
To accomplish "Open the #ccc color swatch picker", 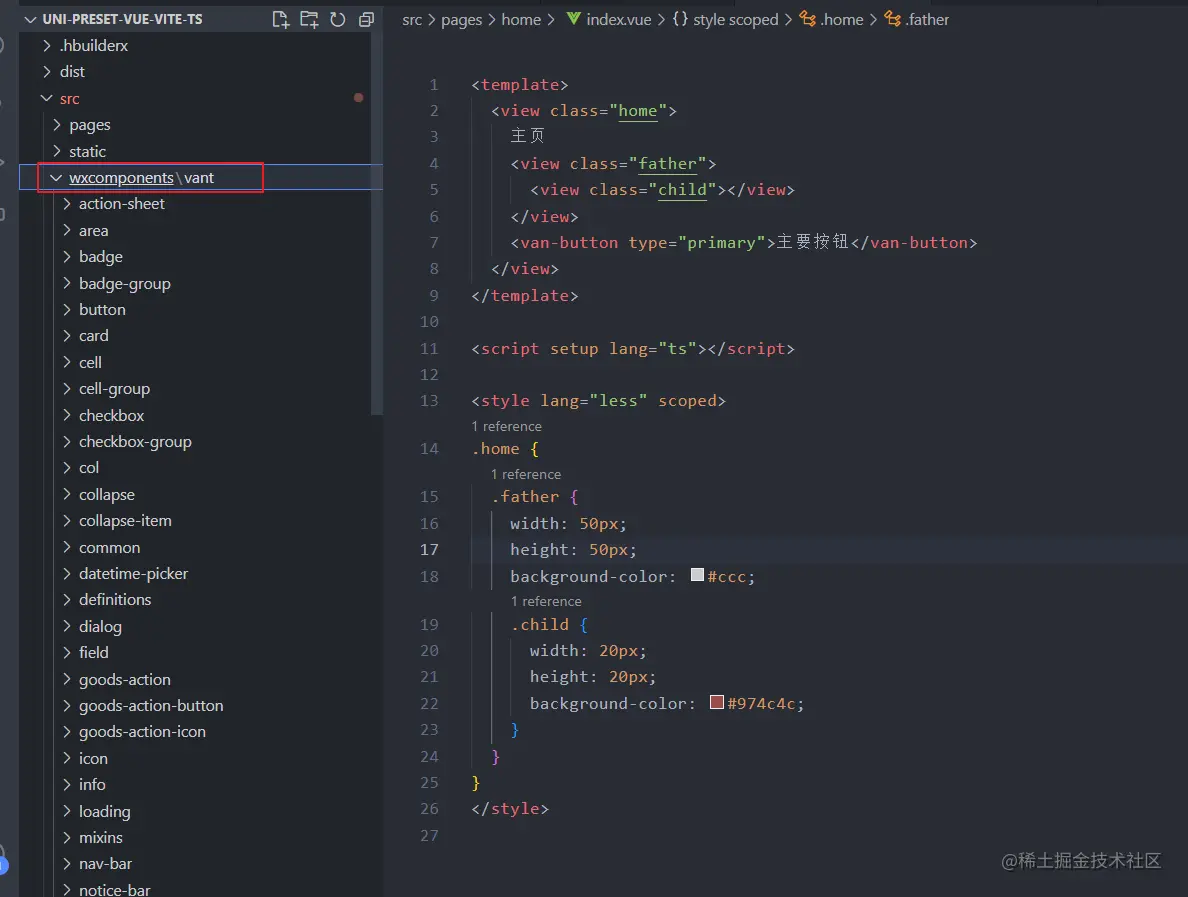I will (x=697, y=575).
